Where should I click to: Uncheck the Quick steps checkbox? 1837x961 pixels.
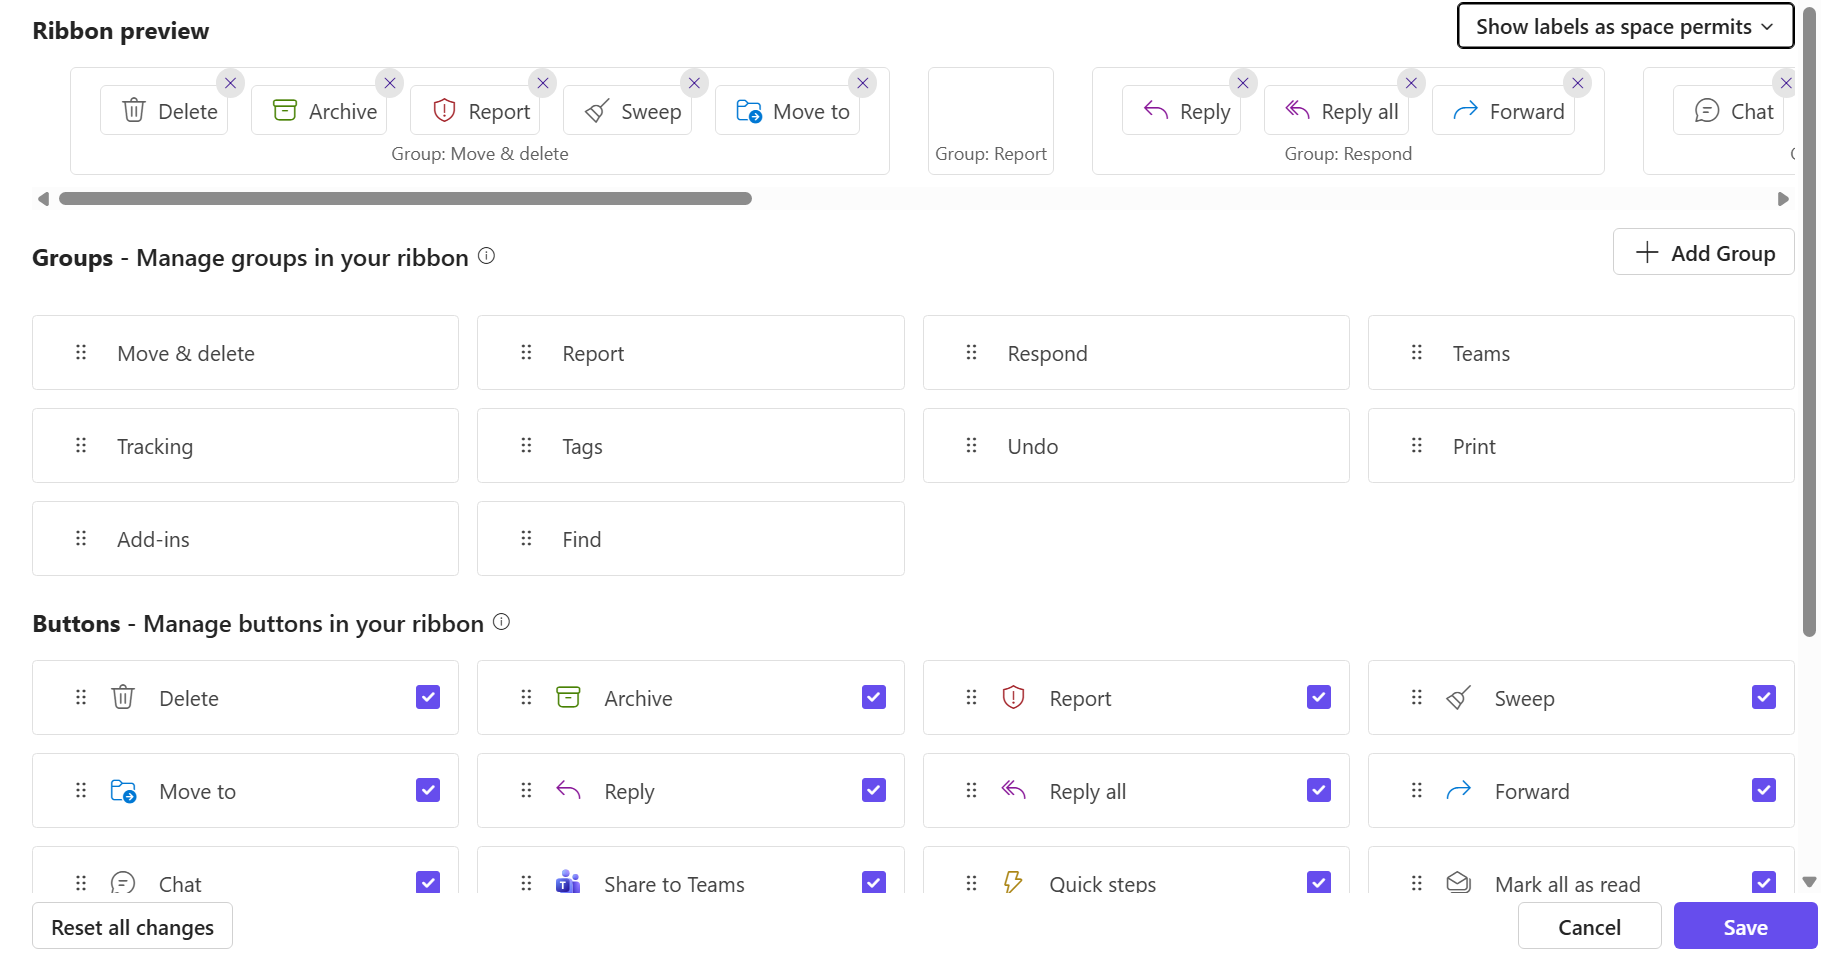pos(1319,882)
